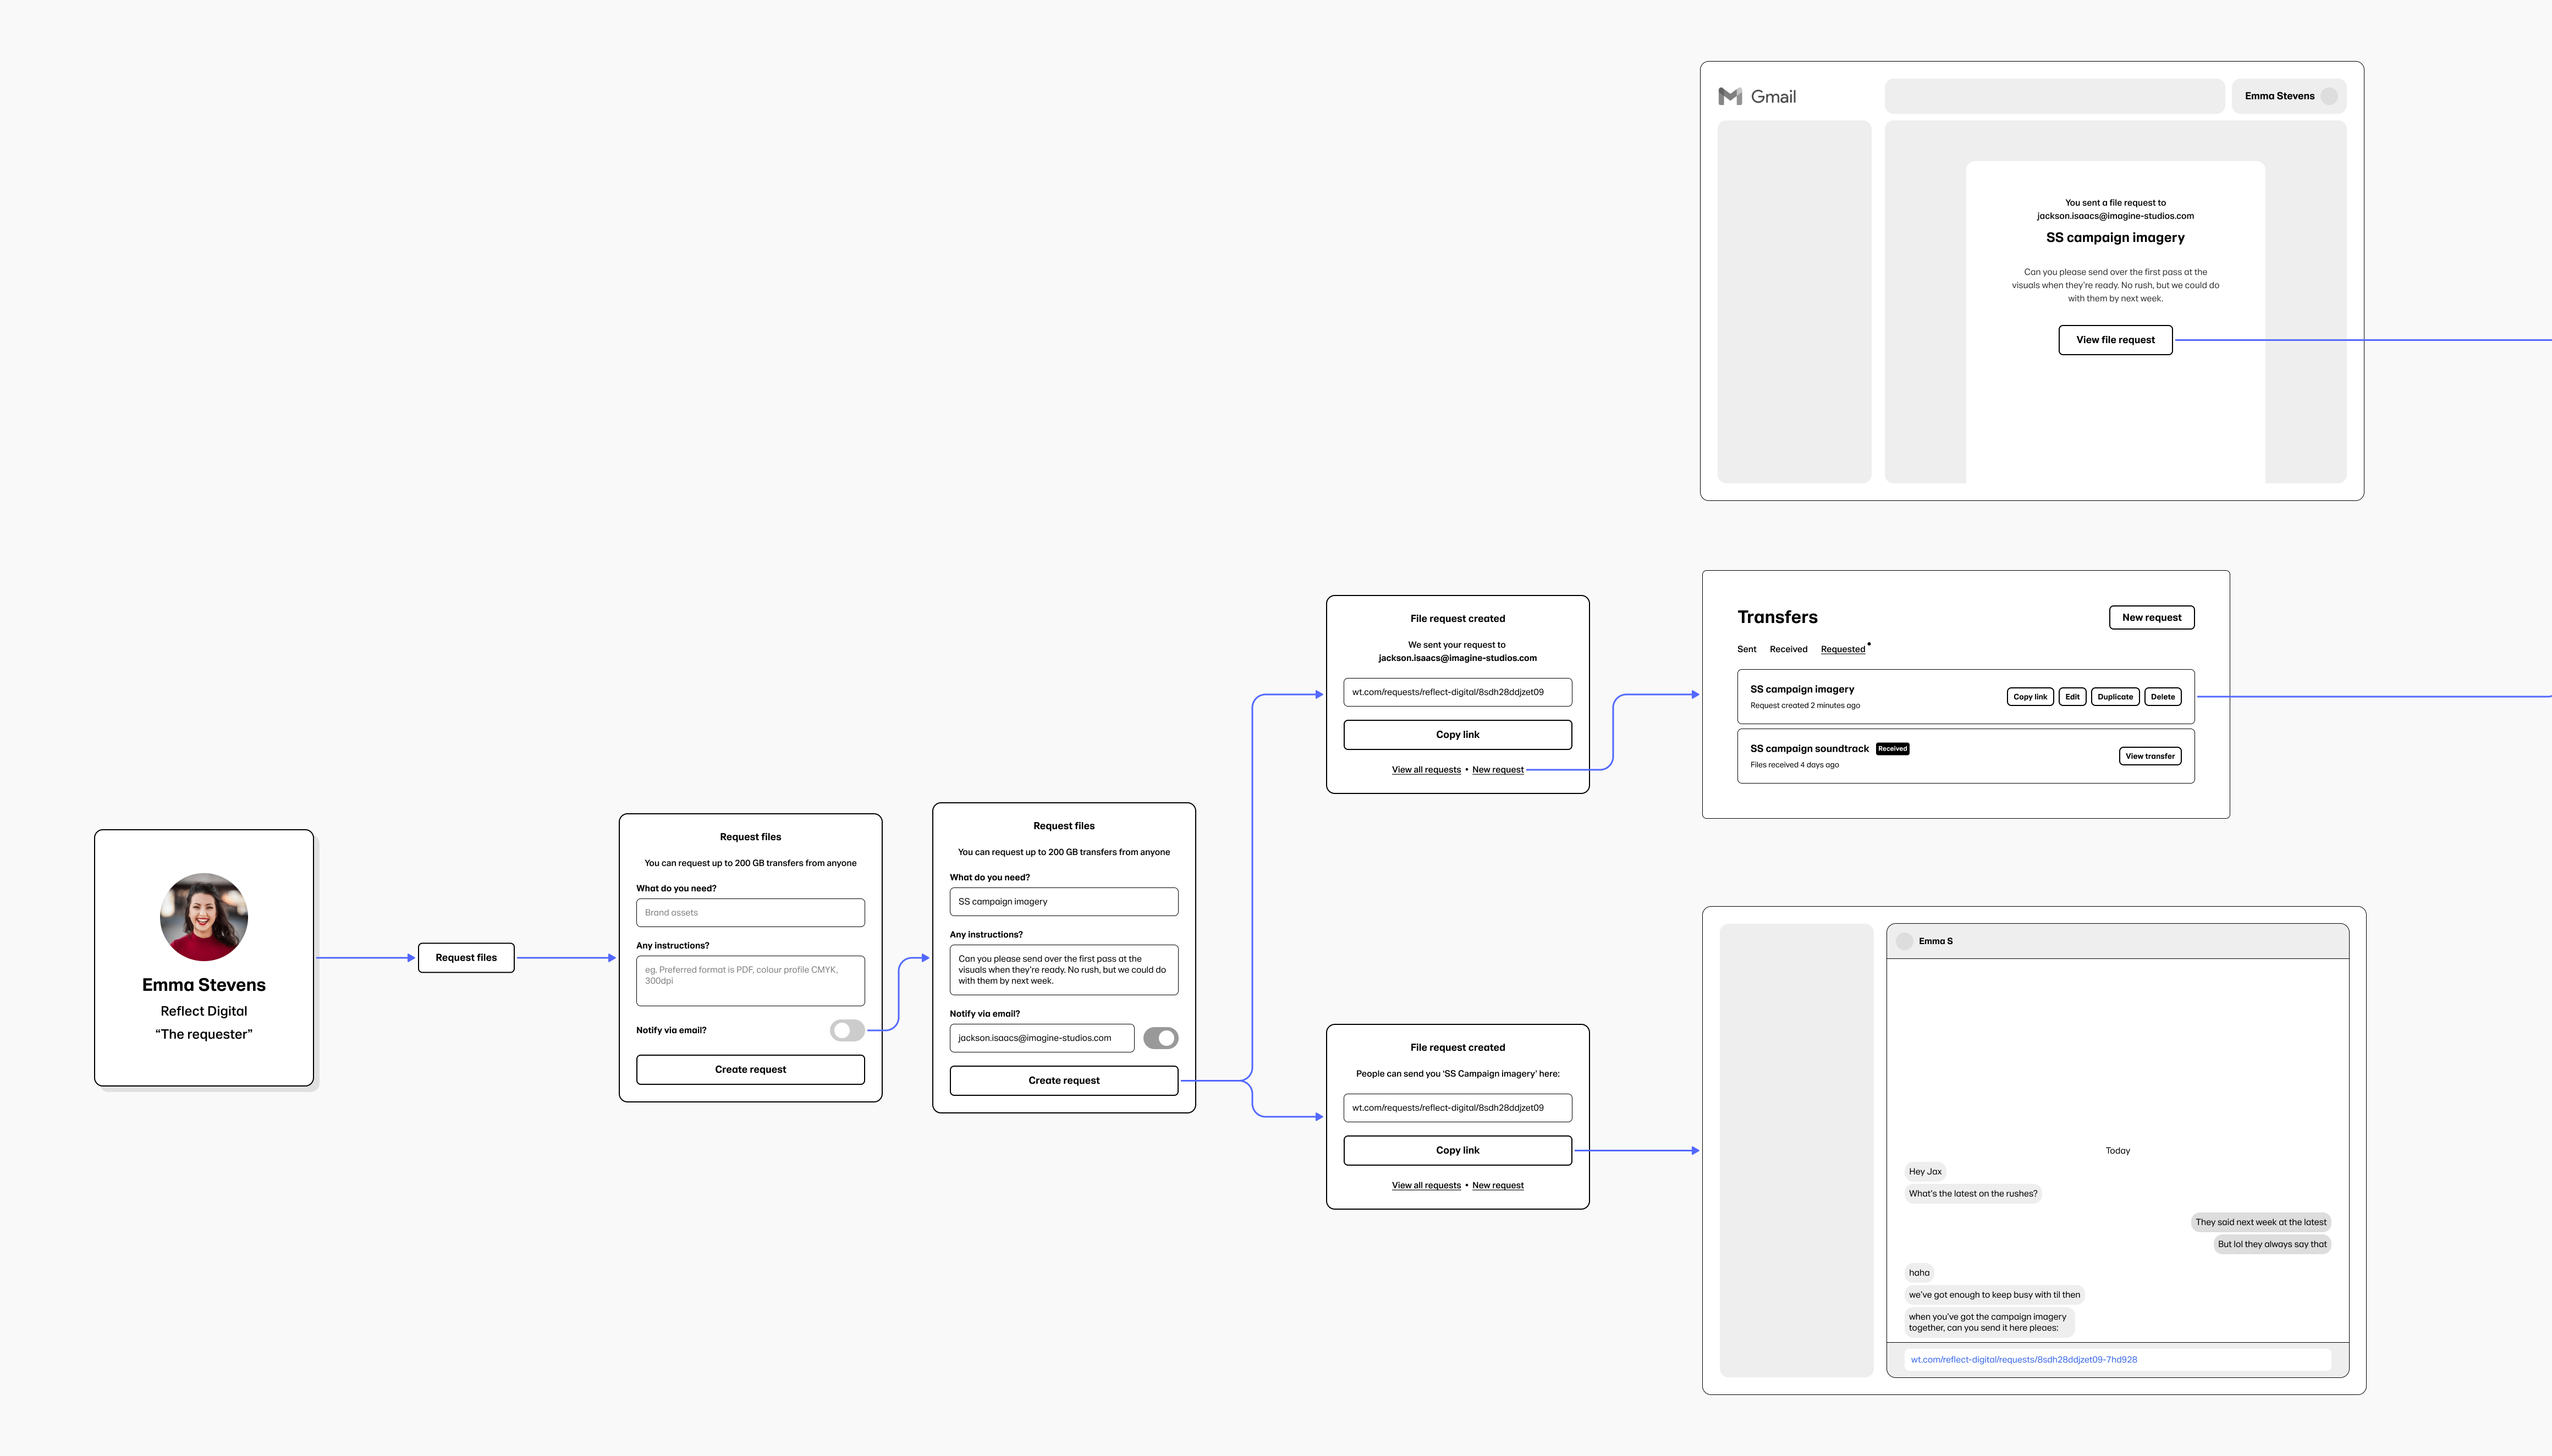
Task: Click the Delete icon for SS campaign imagery
Action: point(2163,696)
